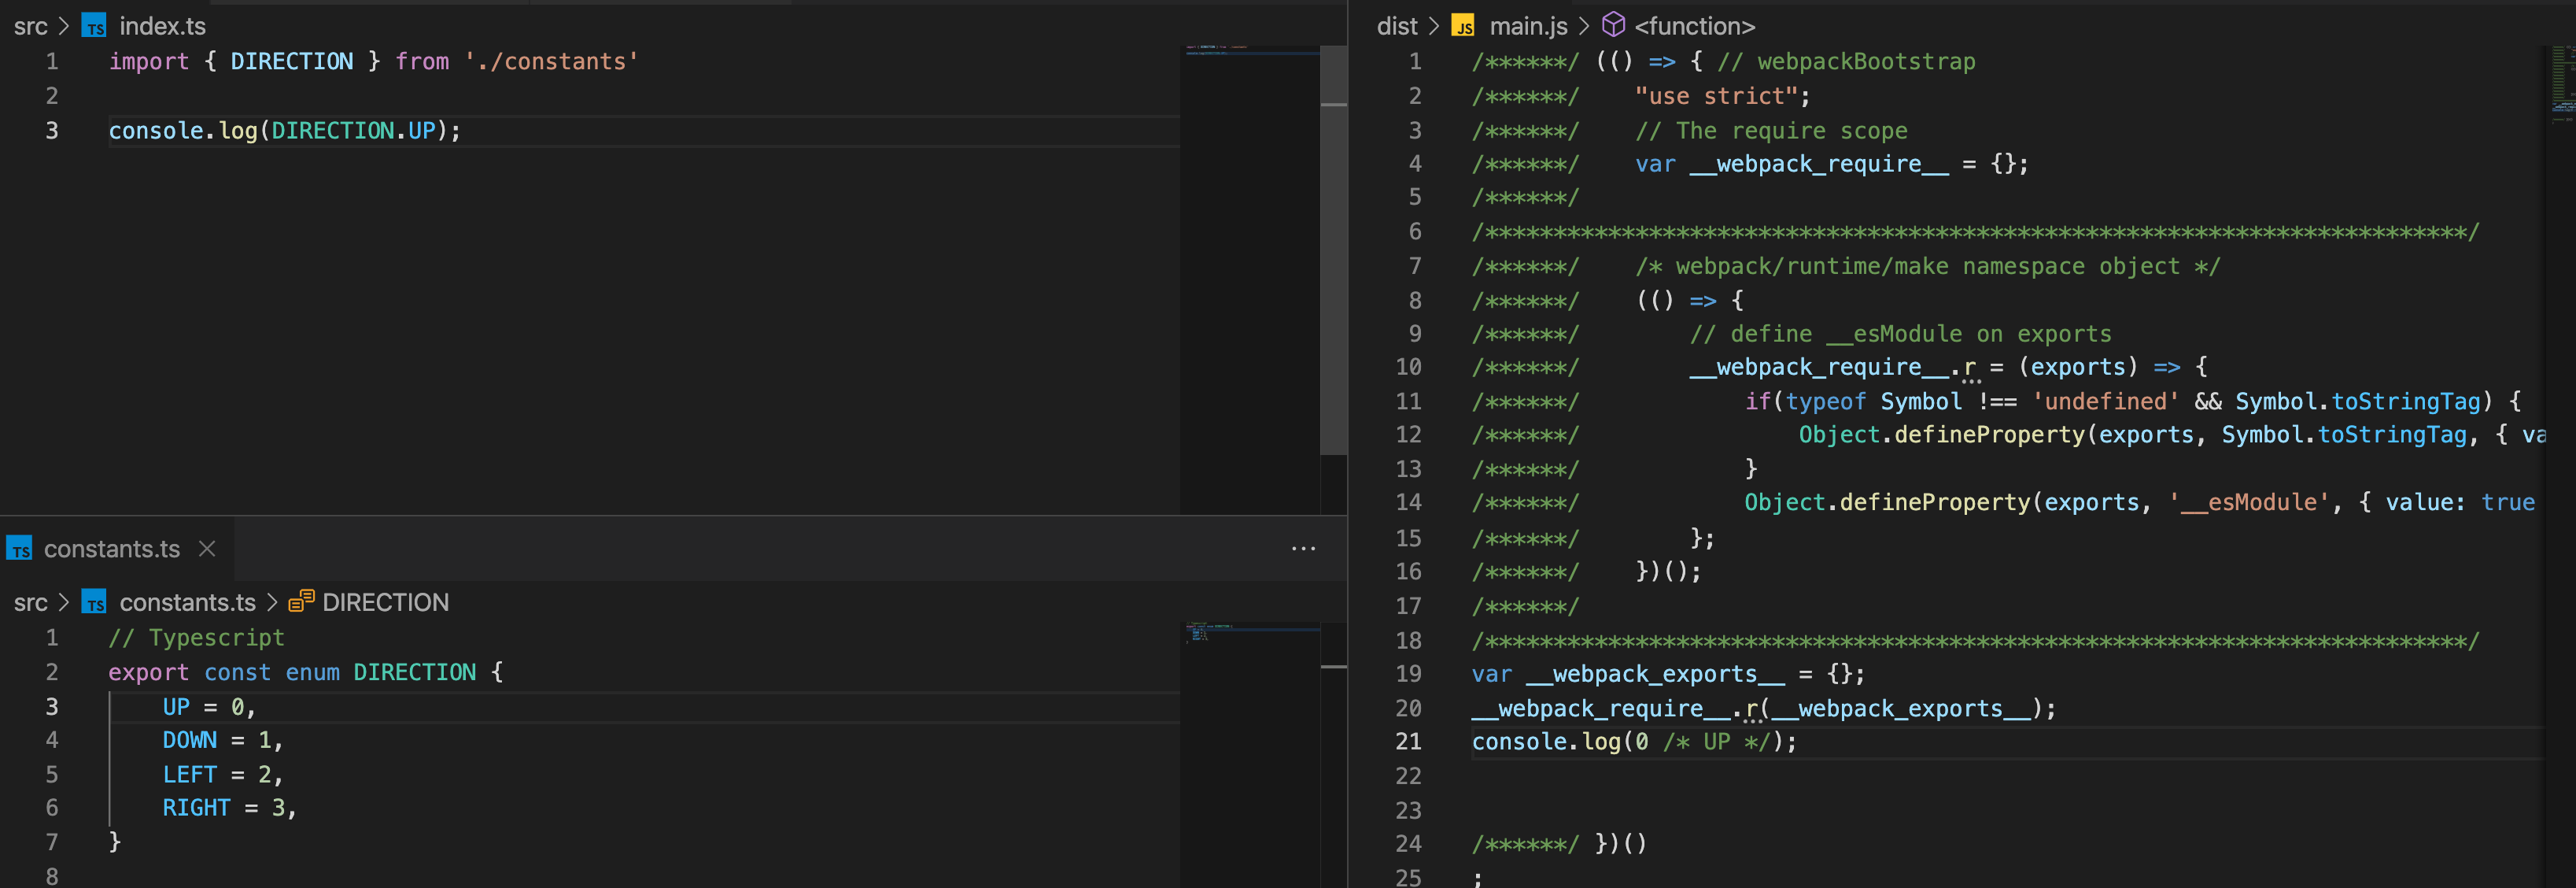Click the TS icon in constants.ts breadcrumb path
Screen dimensions: 2576x888
click(x=95, y=602)
